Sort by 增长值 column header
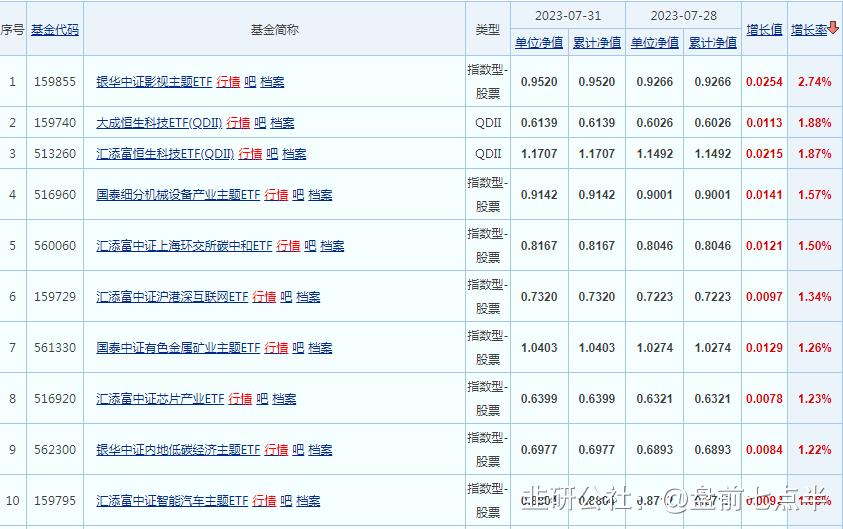 point(764,30)
